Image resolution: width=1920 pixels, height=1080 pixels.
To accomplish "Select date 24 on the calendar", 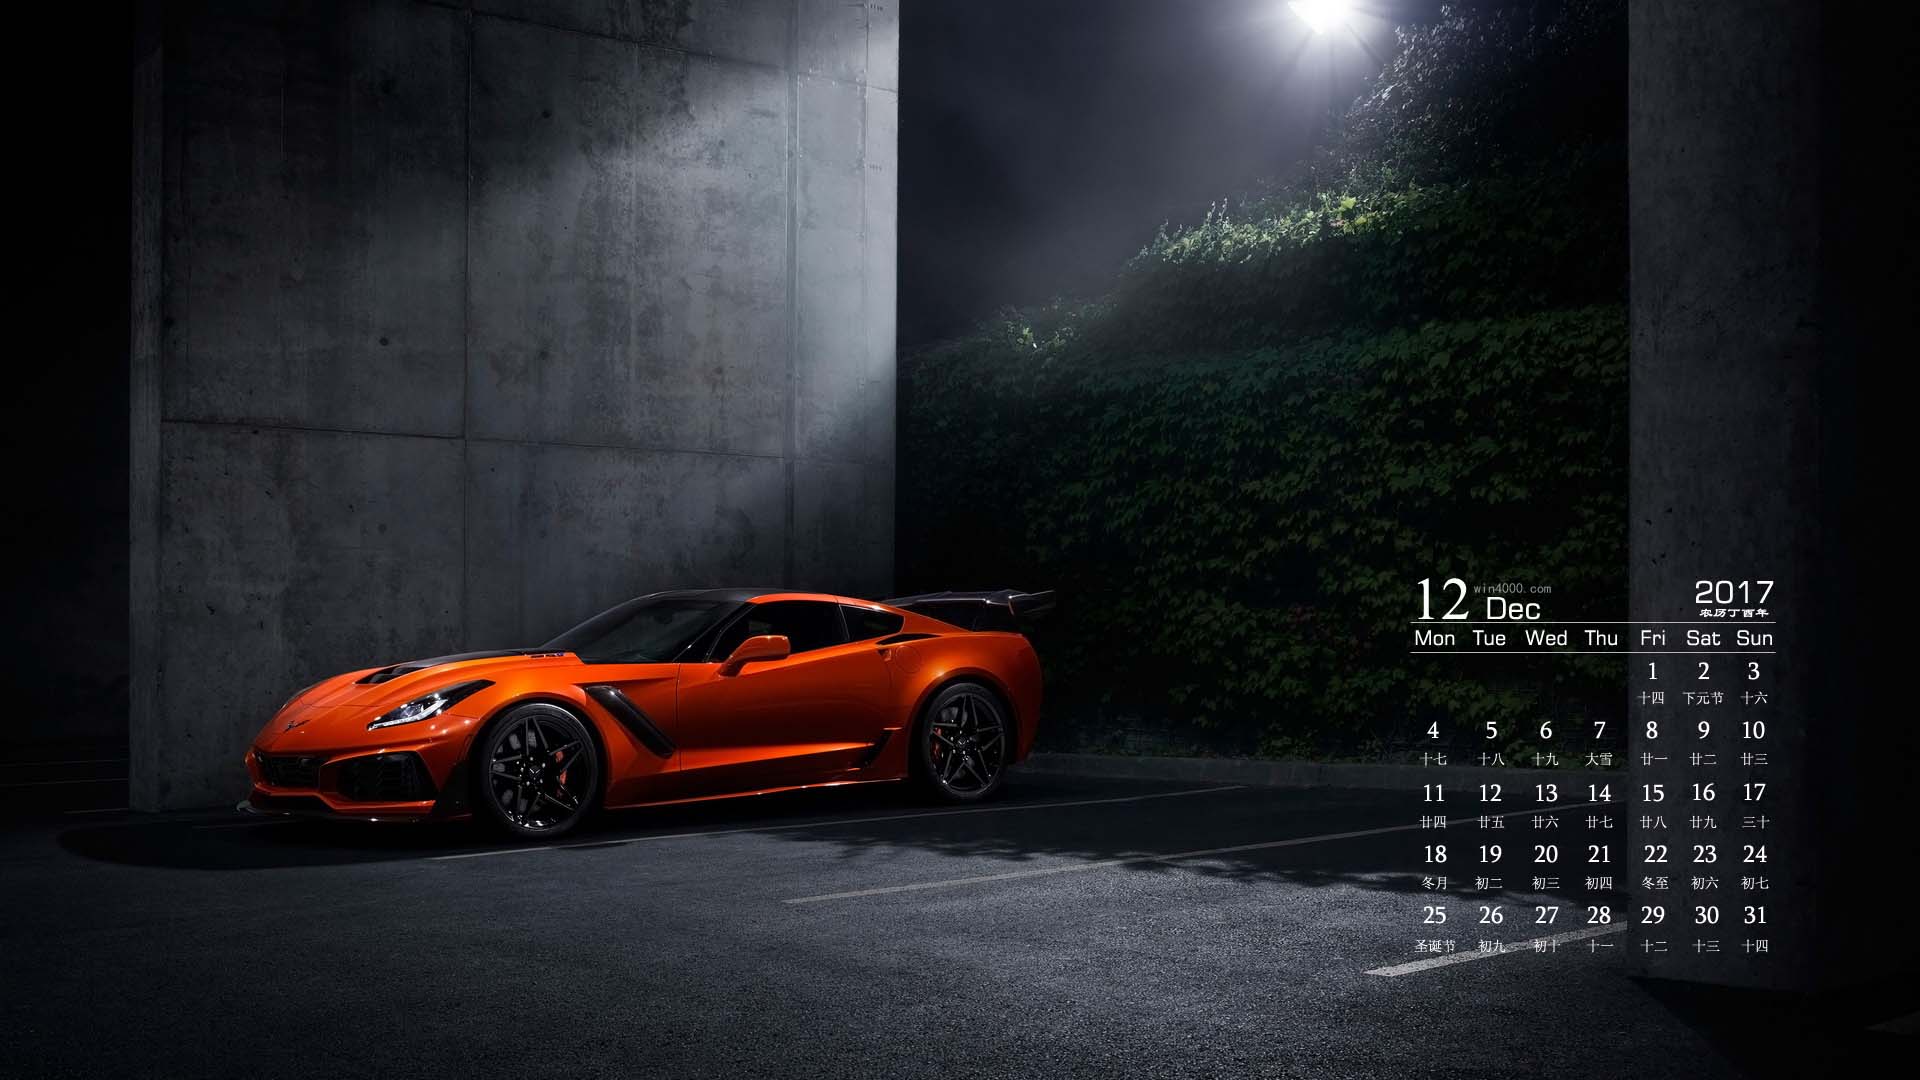I will [1755, 854].
